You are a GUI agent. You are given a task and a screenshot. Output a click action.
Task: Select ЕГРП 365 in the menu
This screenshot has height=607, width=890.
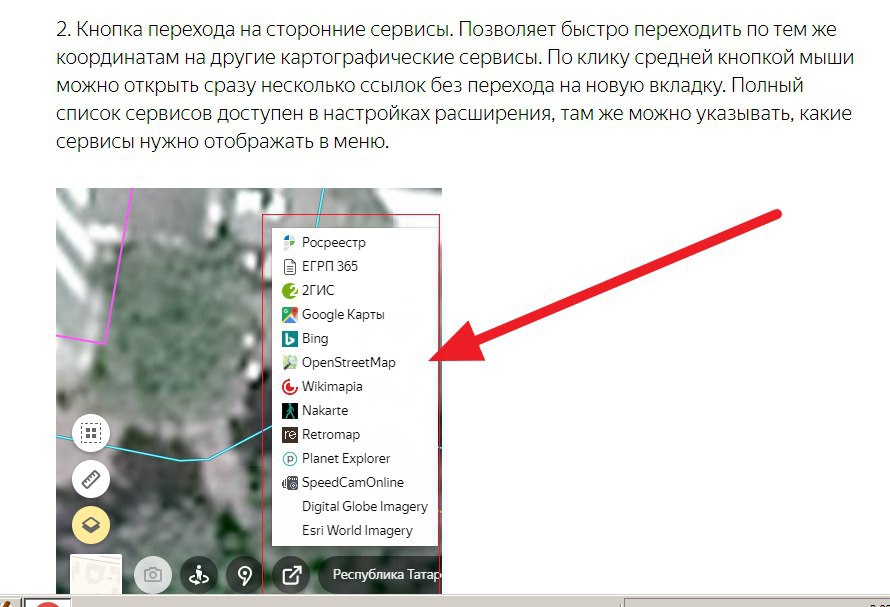click(355, 266)
